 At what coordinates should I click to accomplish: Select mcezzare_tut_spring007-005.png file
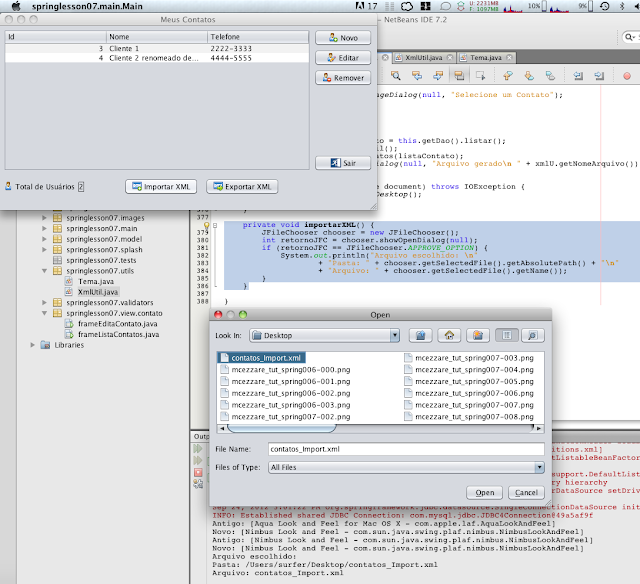(469, 382)
